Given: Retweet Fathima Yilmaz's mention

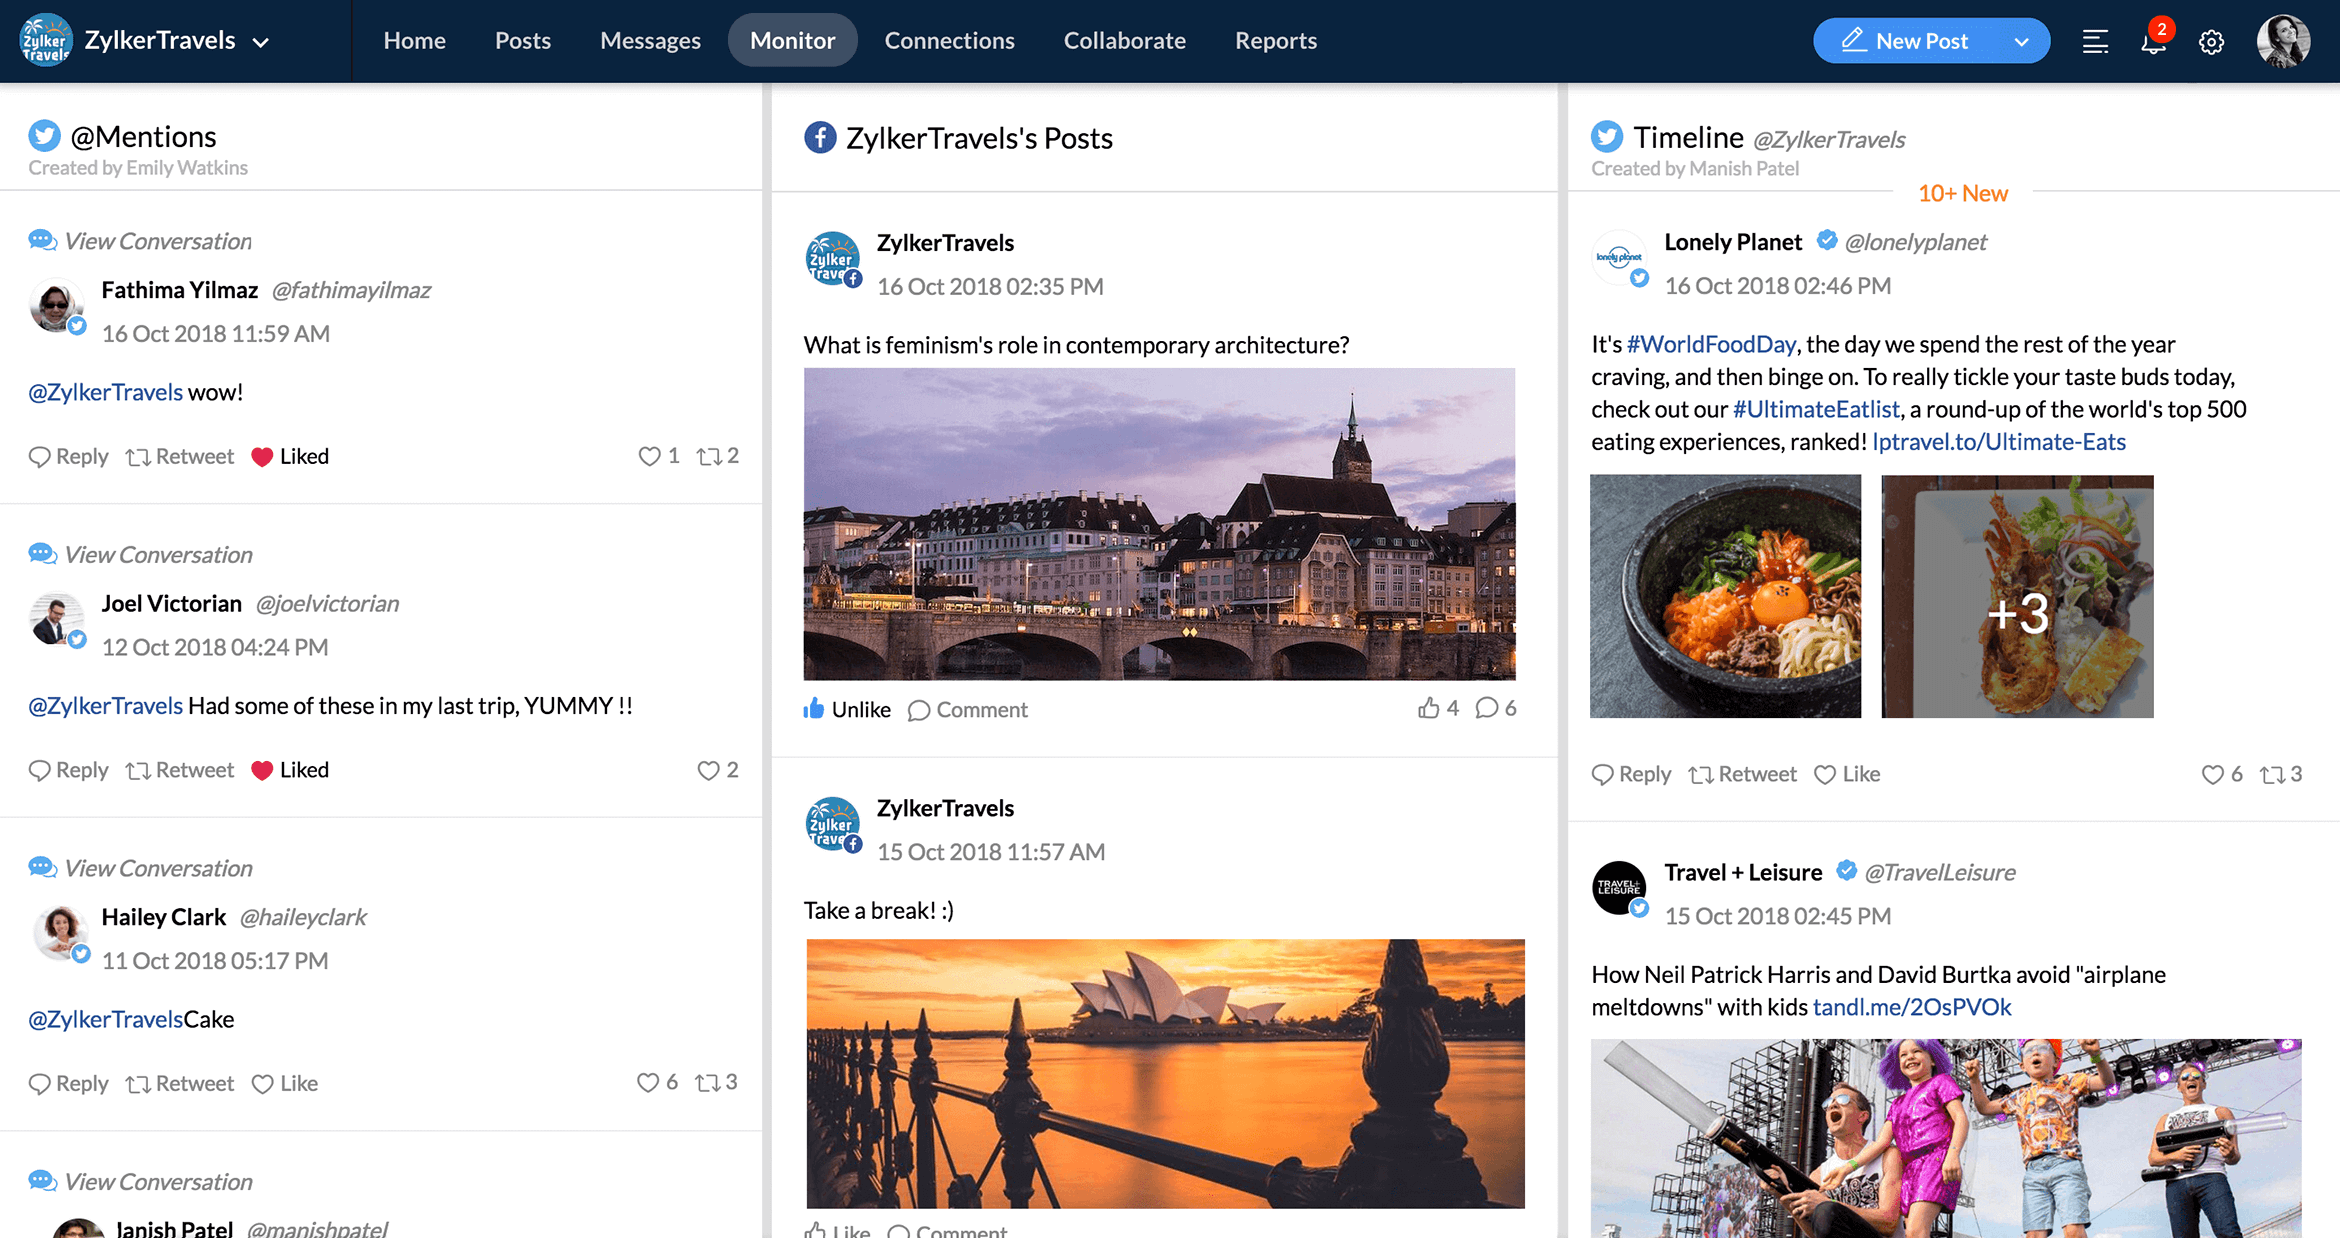Looking at the screenshot, I should [180, 456].
